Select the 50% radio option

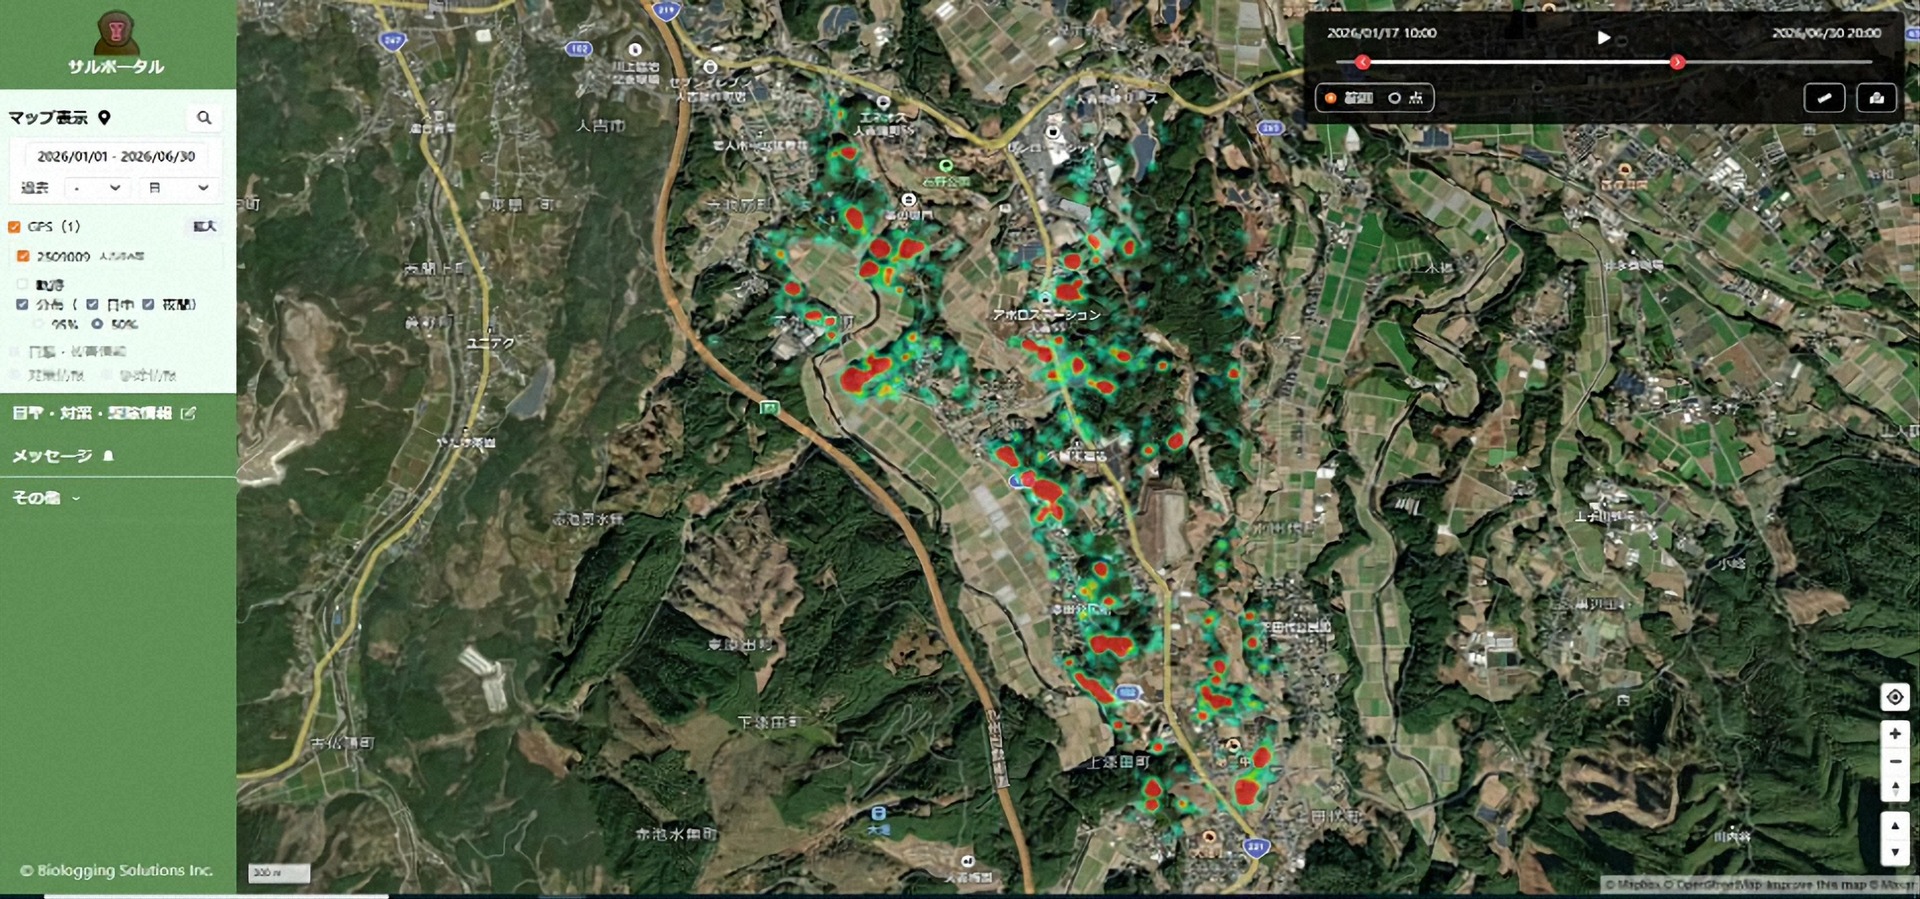97,324
